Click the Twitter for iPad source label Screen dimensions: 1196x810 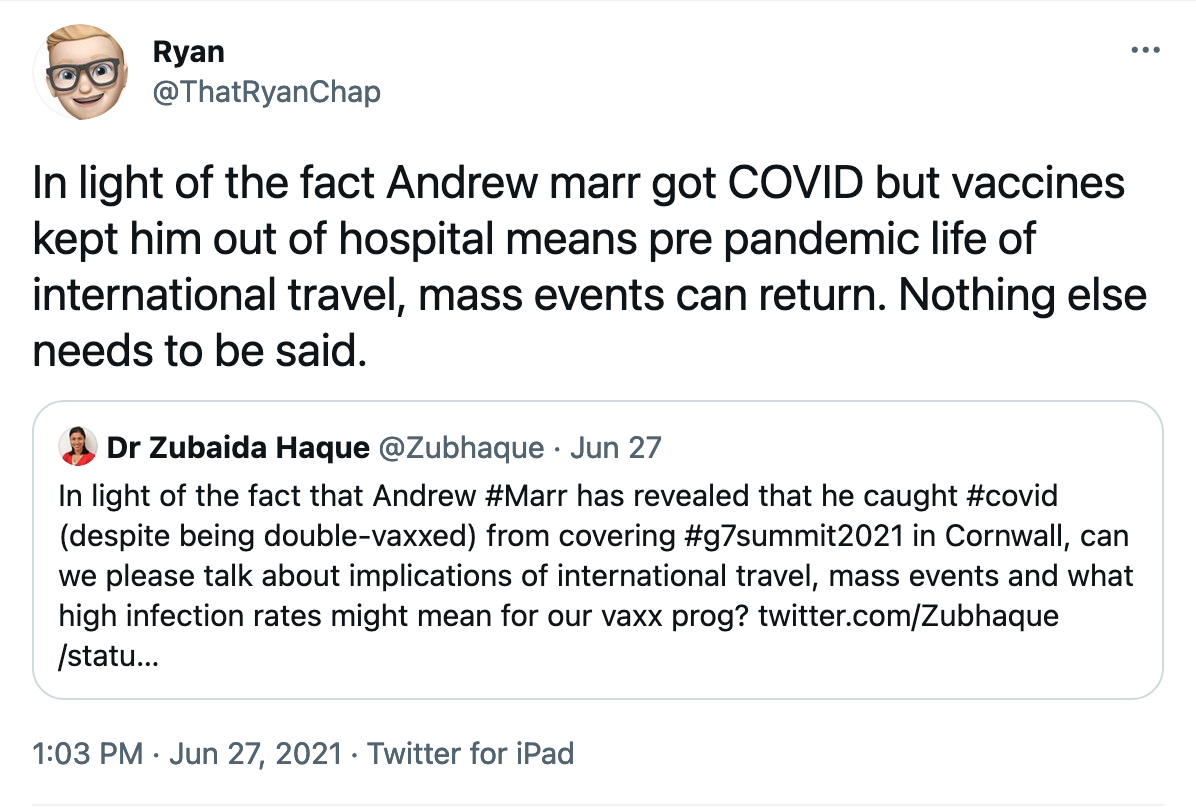[471, 754]
